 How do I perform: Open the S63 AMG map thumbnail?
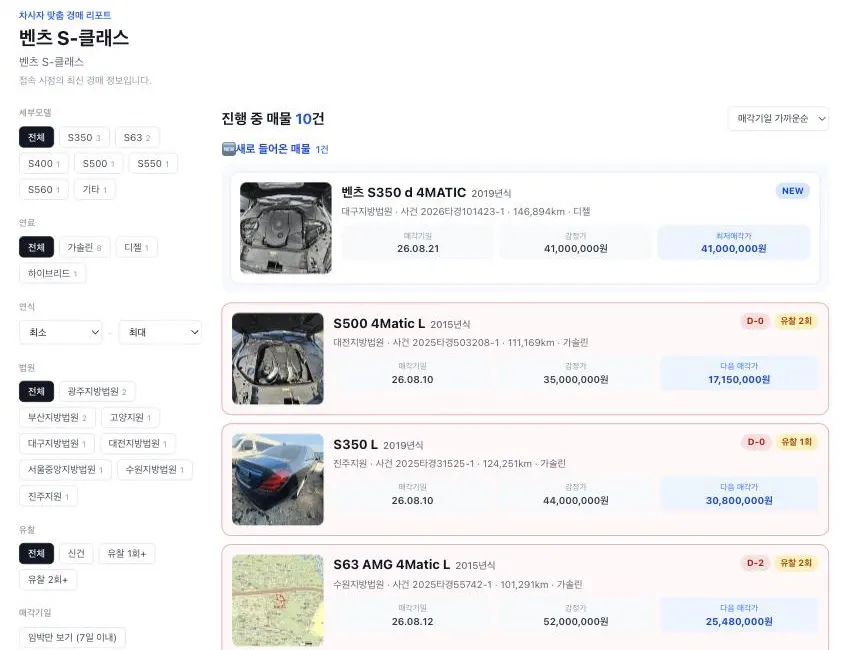[278, 600]
